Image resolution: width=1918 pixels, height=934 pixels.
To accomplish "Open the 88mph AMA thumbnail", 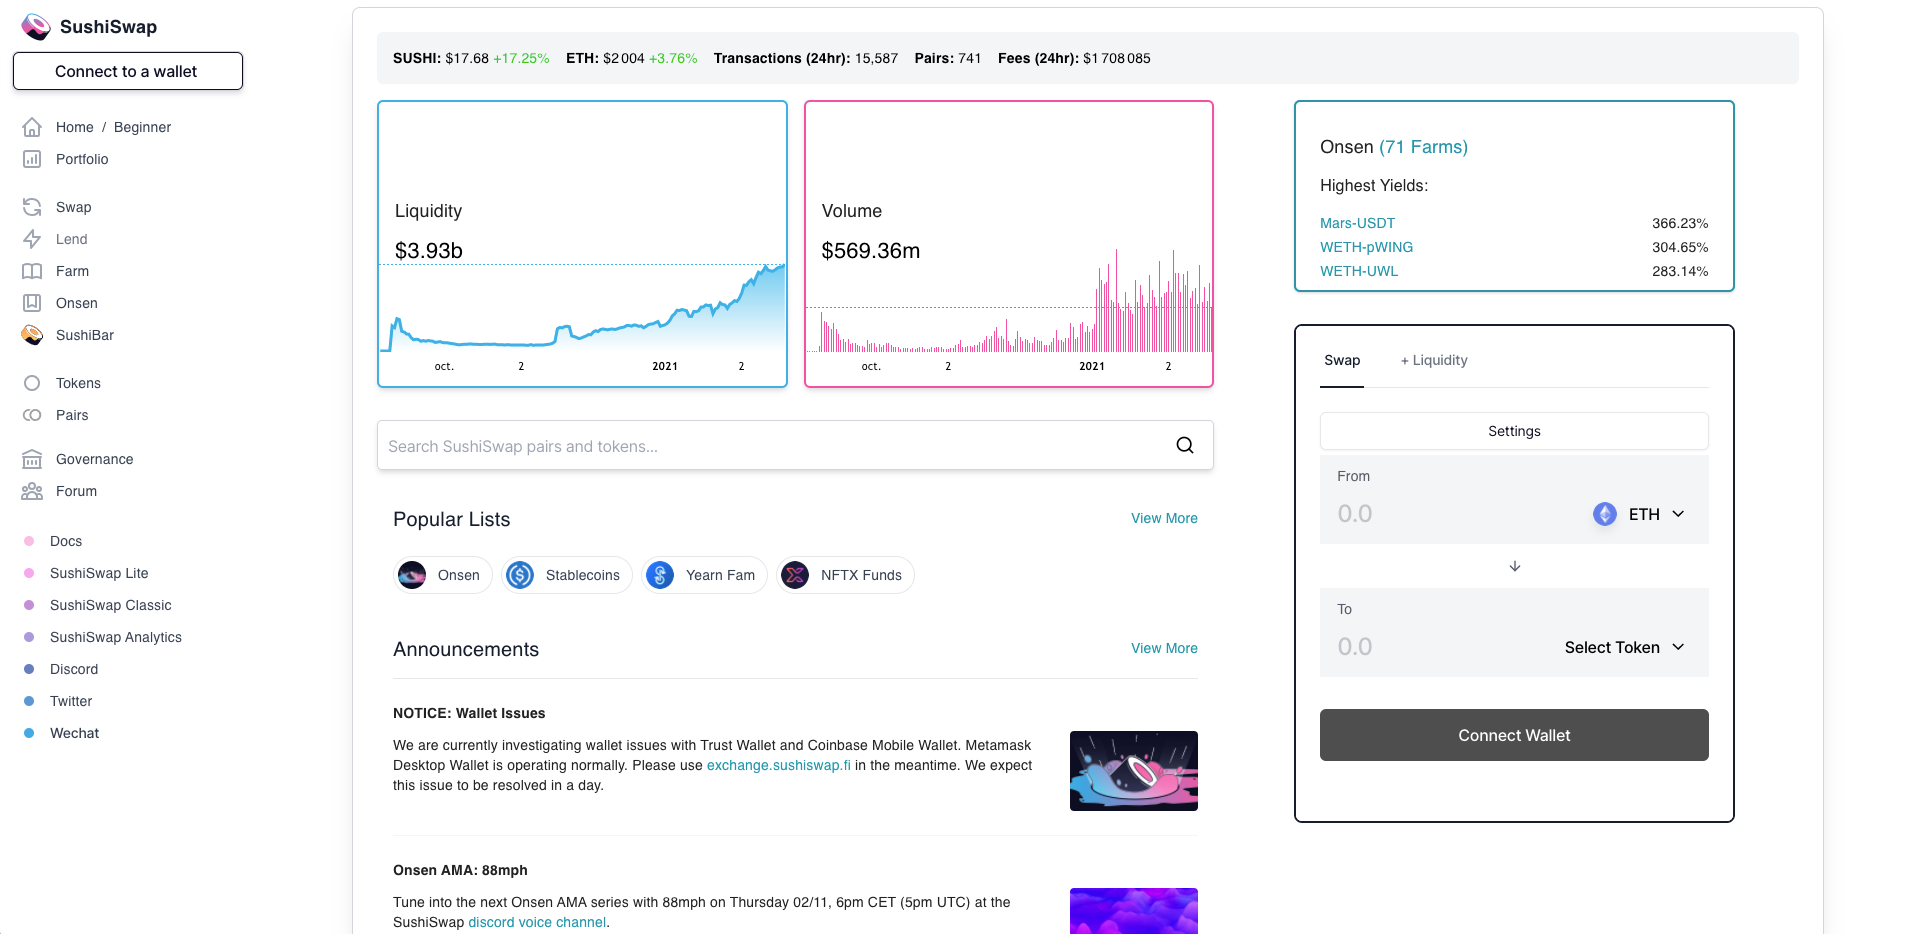I will [1134, 911].
